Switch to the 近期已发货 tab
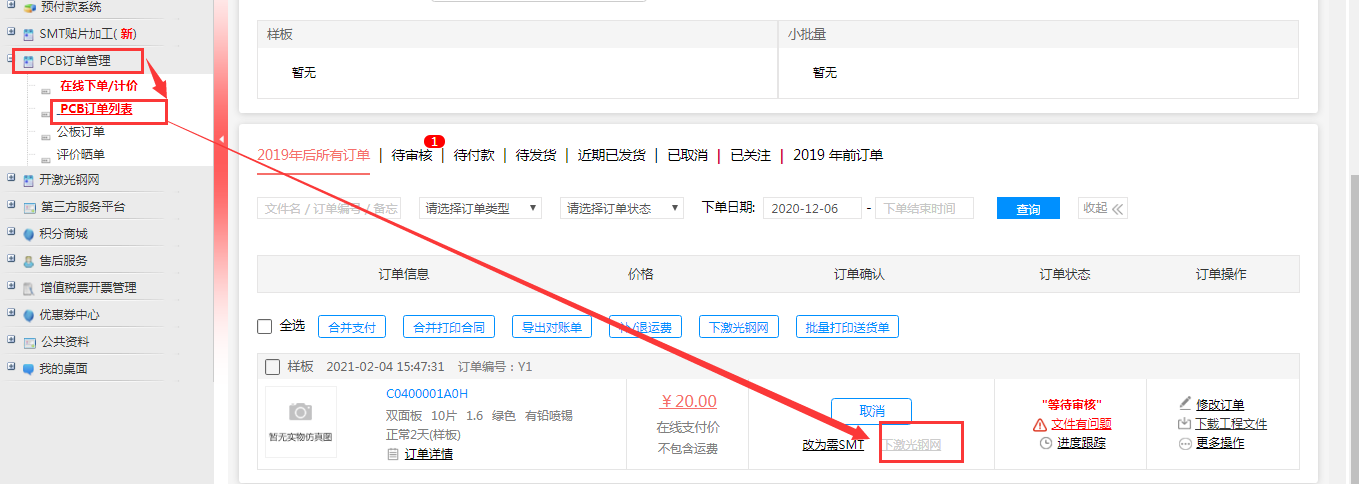The image size is (1359, 484). [x=610, y=155]
